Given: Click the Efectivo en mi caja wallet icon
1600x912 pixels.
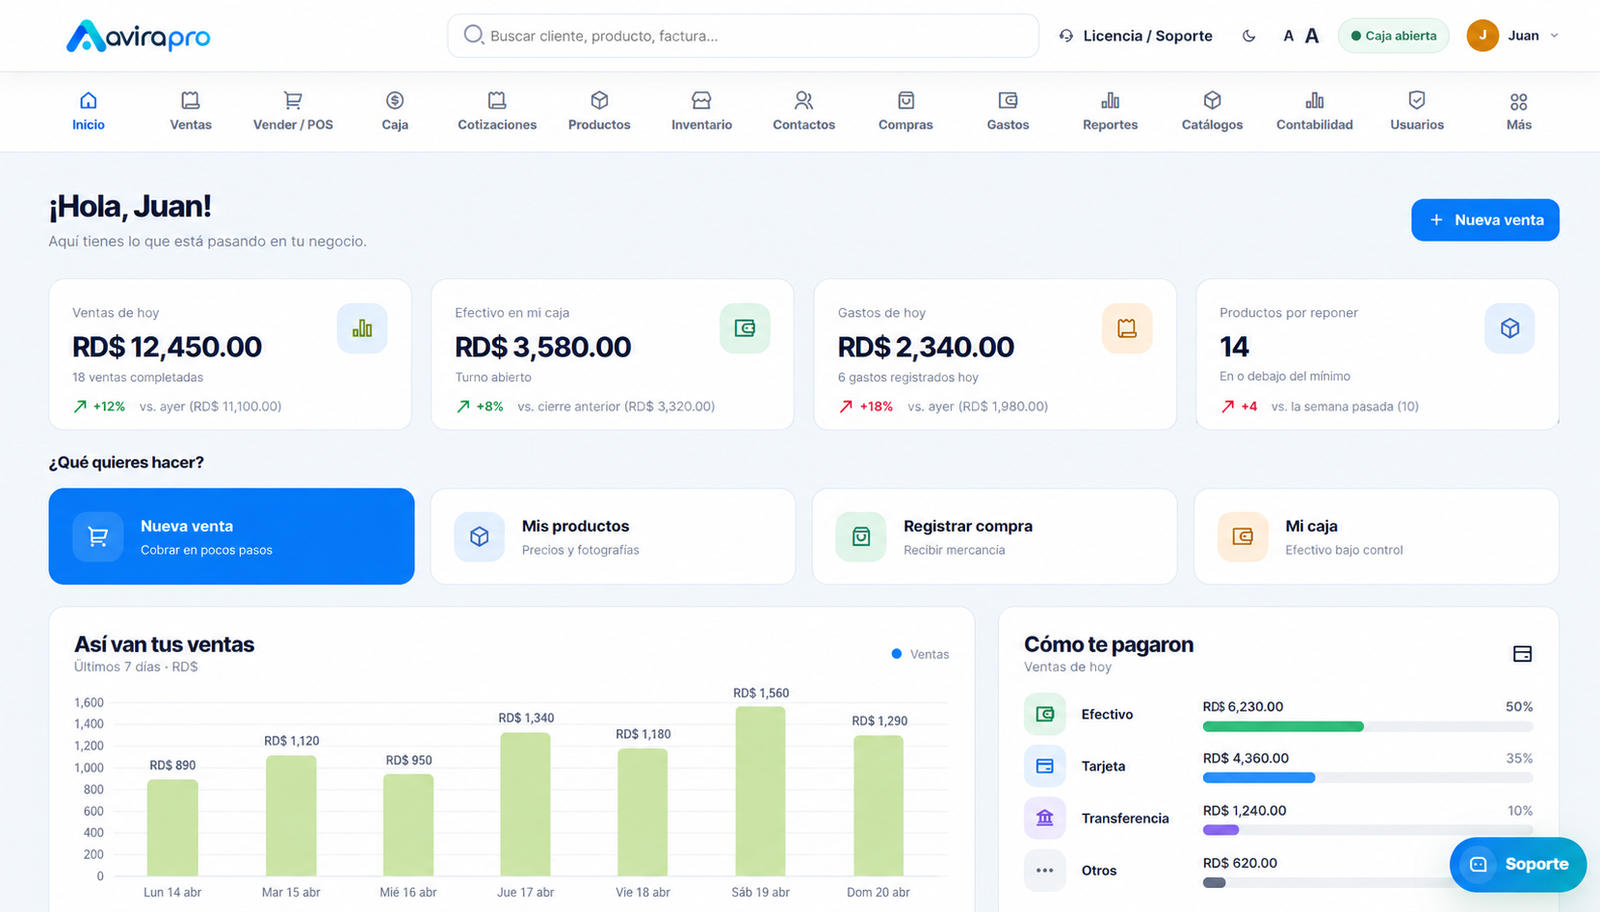Looking at the screenshot, I should 745,328.
